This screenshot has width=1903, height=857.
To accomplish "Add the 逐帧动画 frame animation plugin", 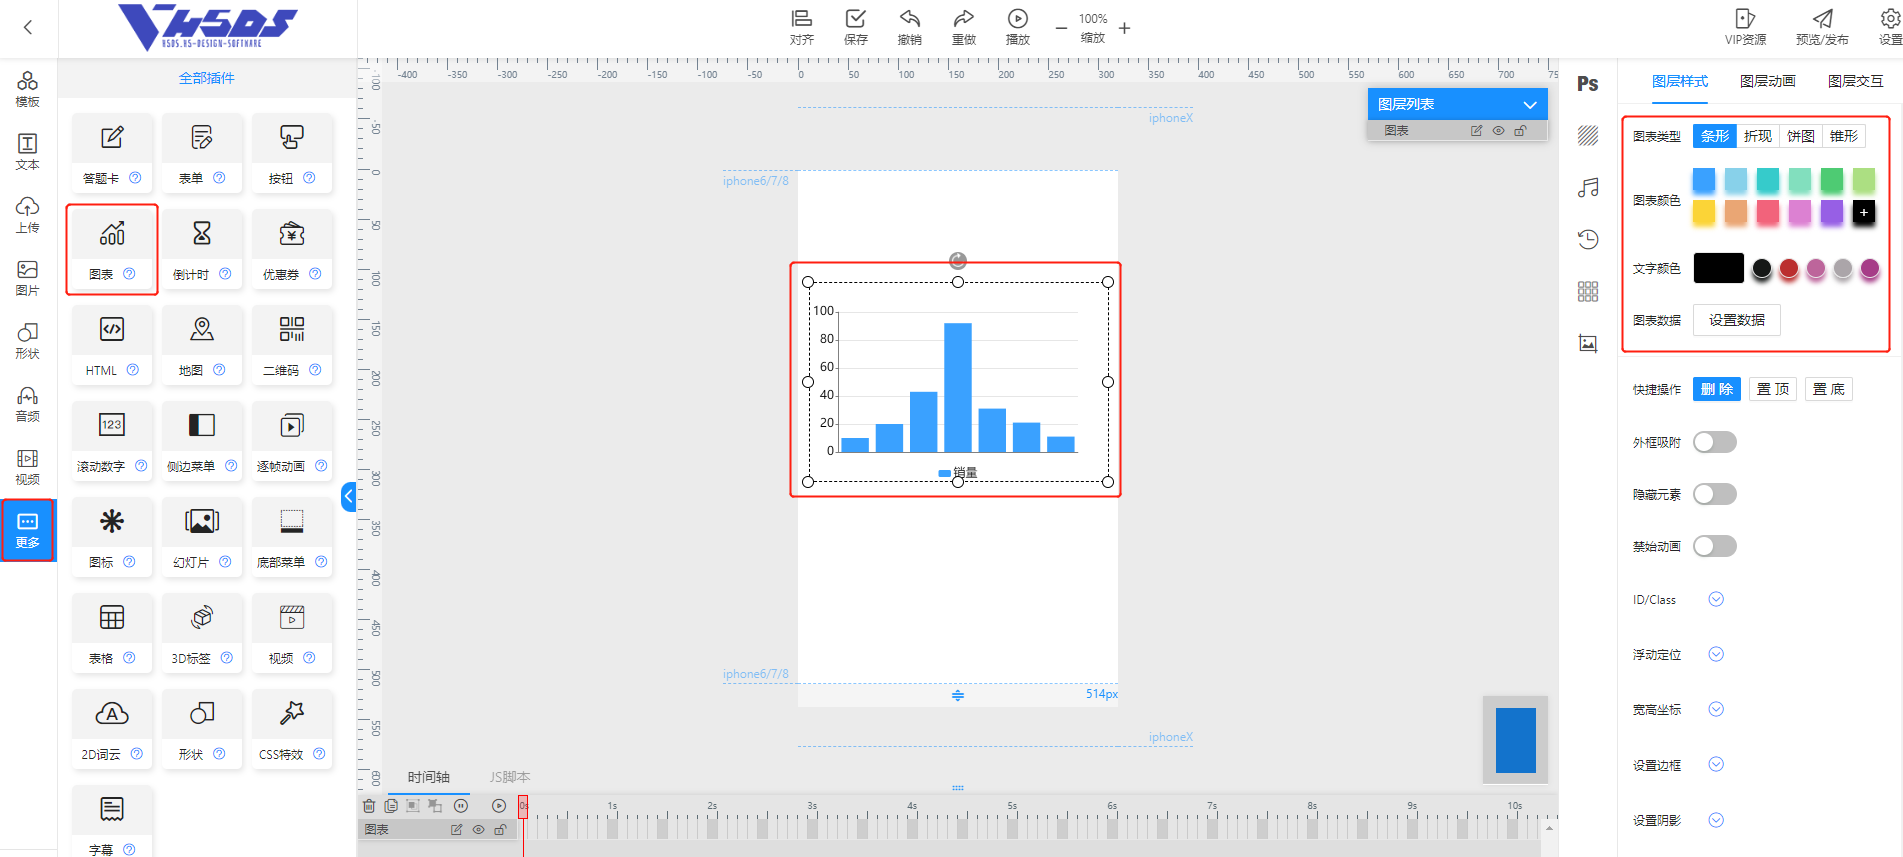I will tap(292, 441).
